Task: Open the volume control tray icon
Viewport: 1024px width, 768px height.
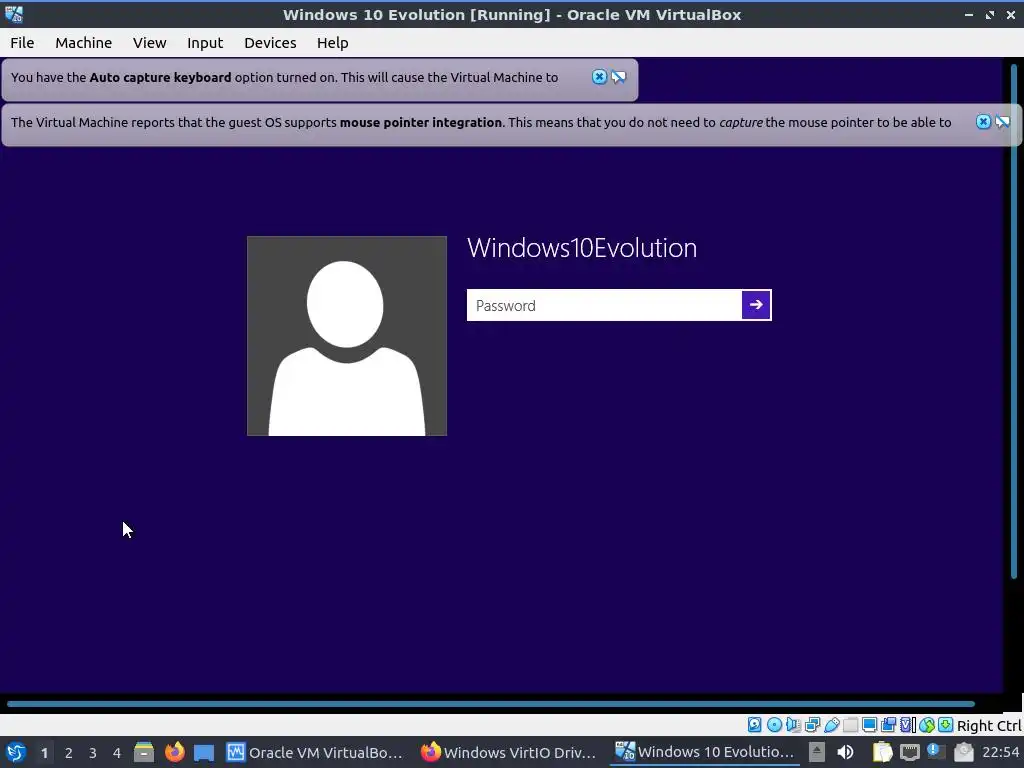Action: coord(845,752)
